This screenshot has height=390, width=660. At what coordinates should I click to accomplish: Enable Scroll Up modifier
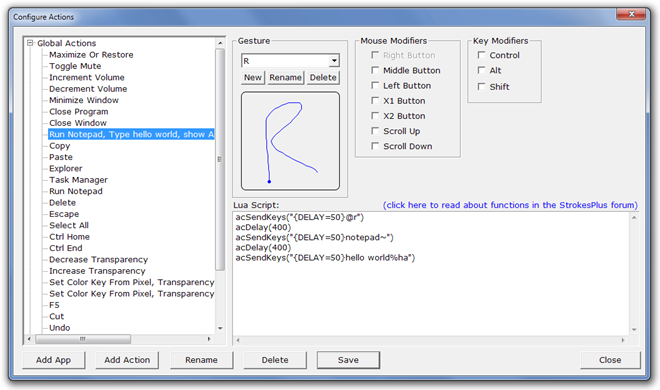pos(375,131)
